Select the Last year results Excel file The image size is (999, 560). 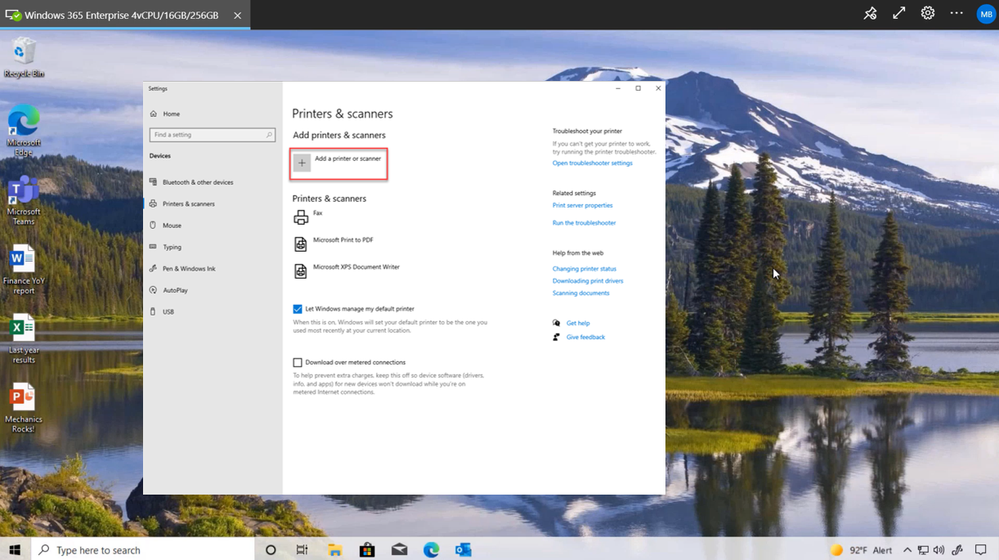(24, 338)
